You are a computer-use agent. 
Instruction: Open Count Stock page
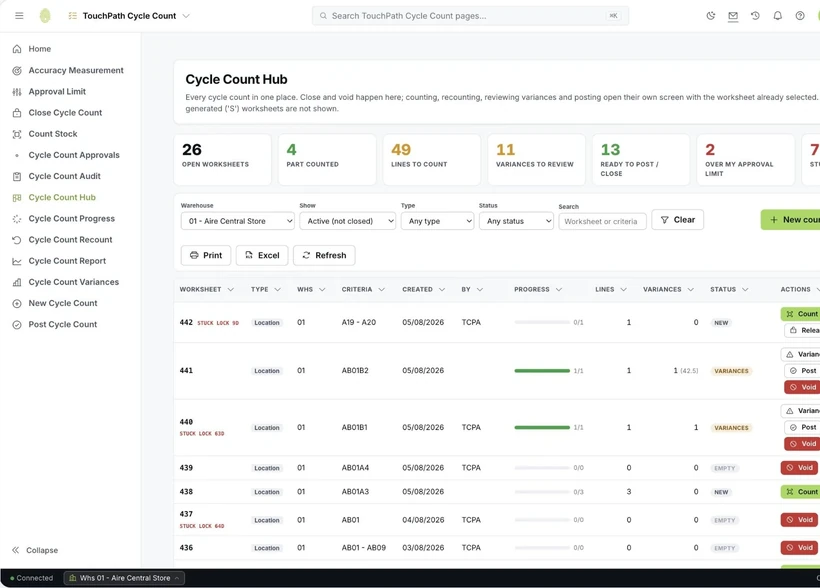pos(53,134)
